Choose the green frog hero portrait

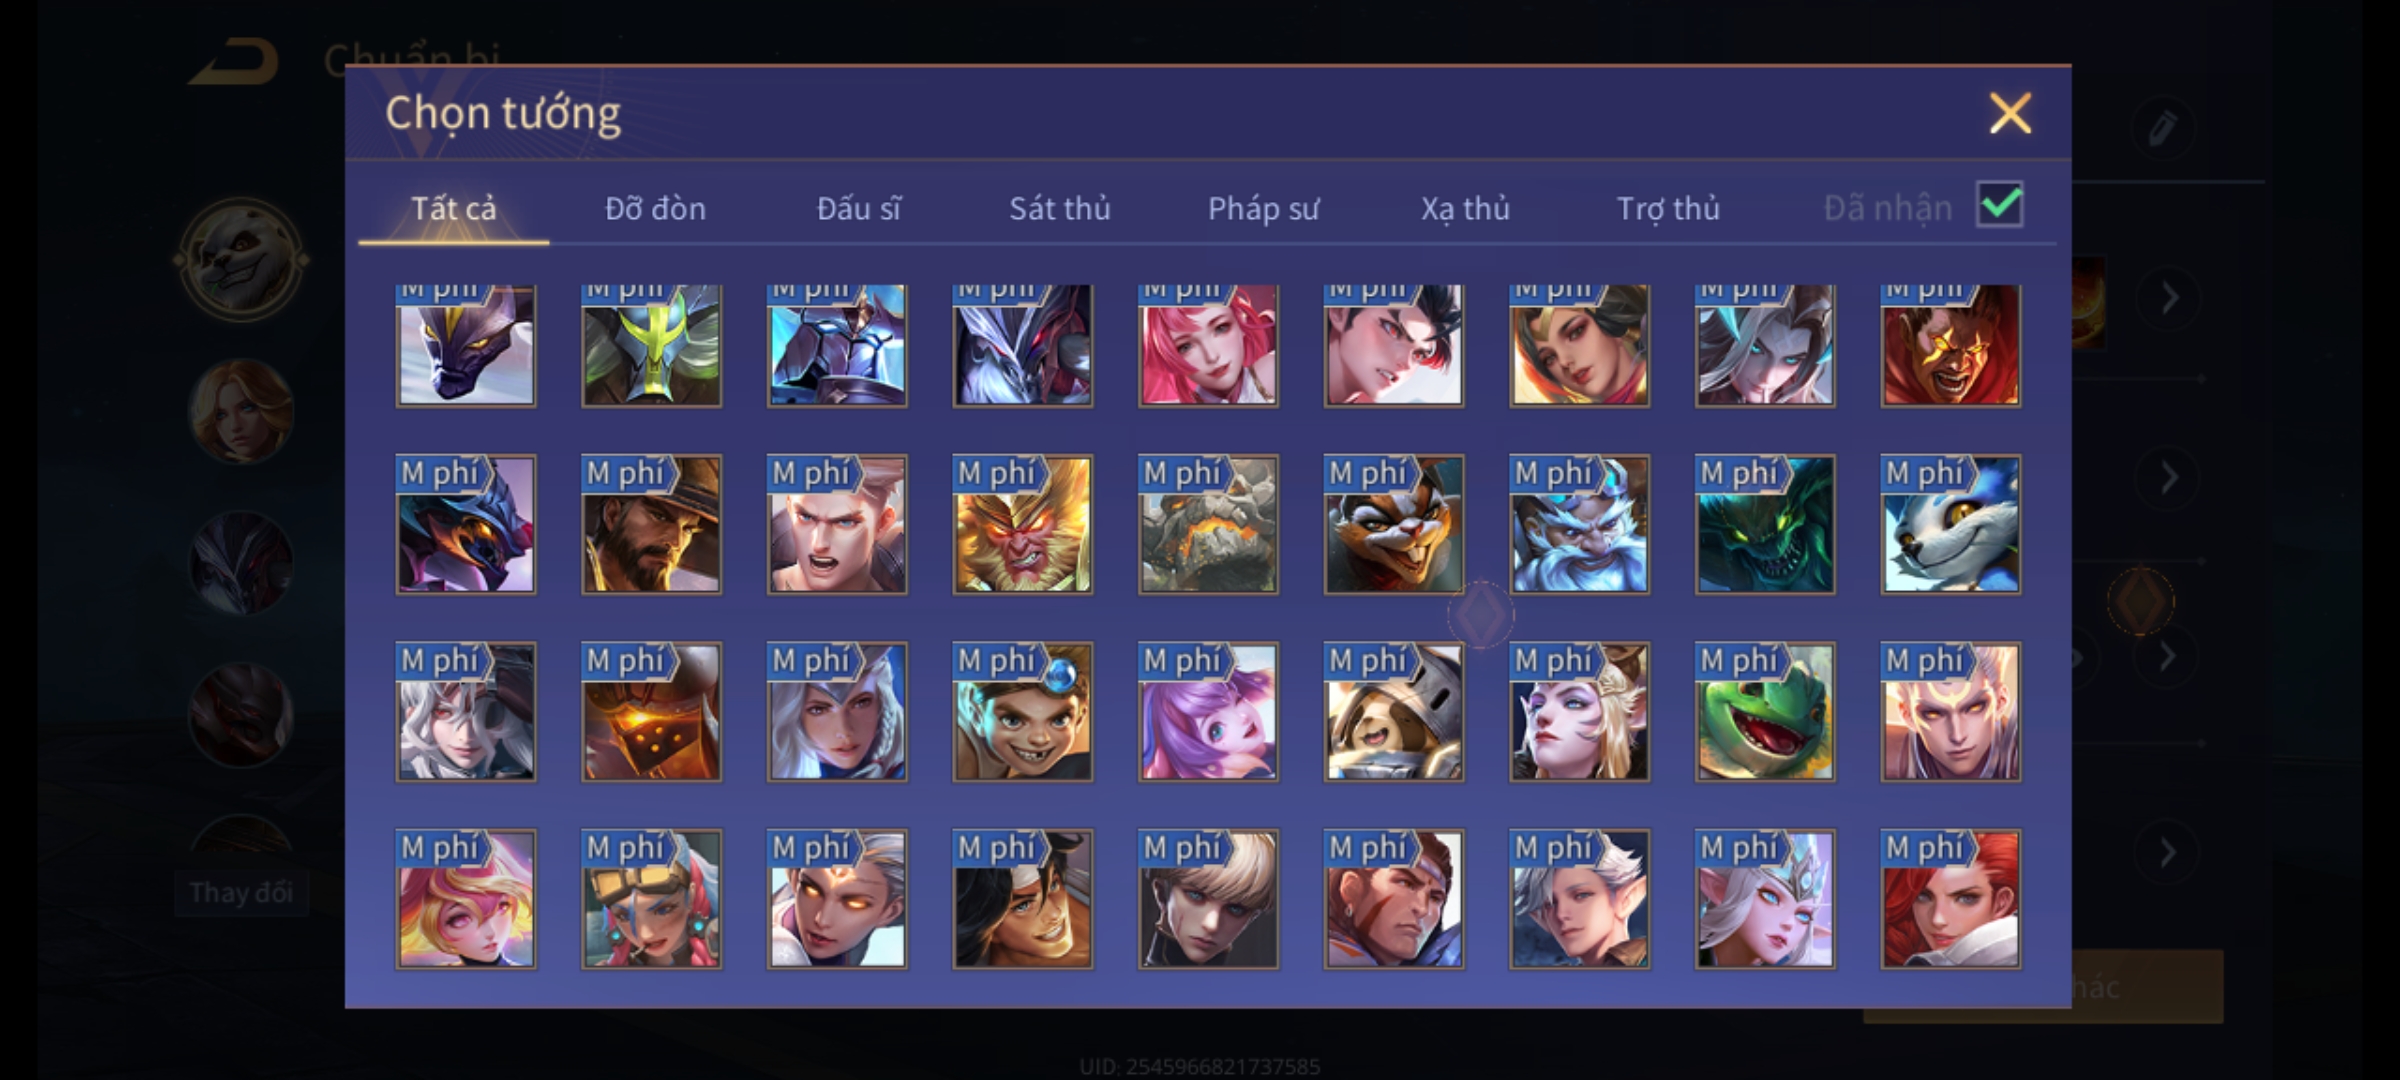pos(1765,712)
